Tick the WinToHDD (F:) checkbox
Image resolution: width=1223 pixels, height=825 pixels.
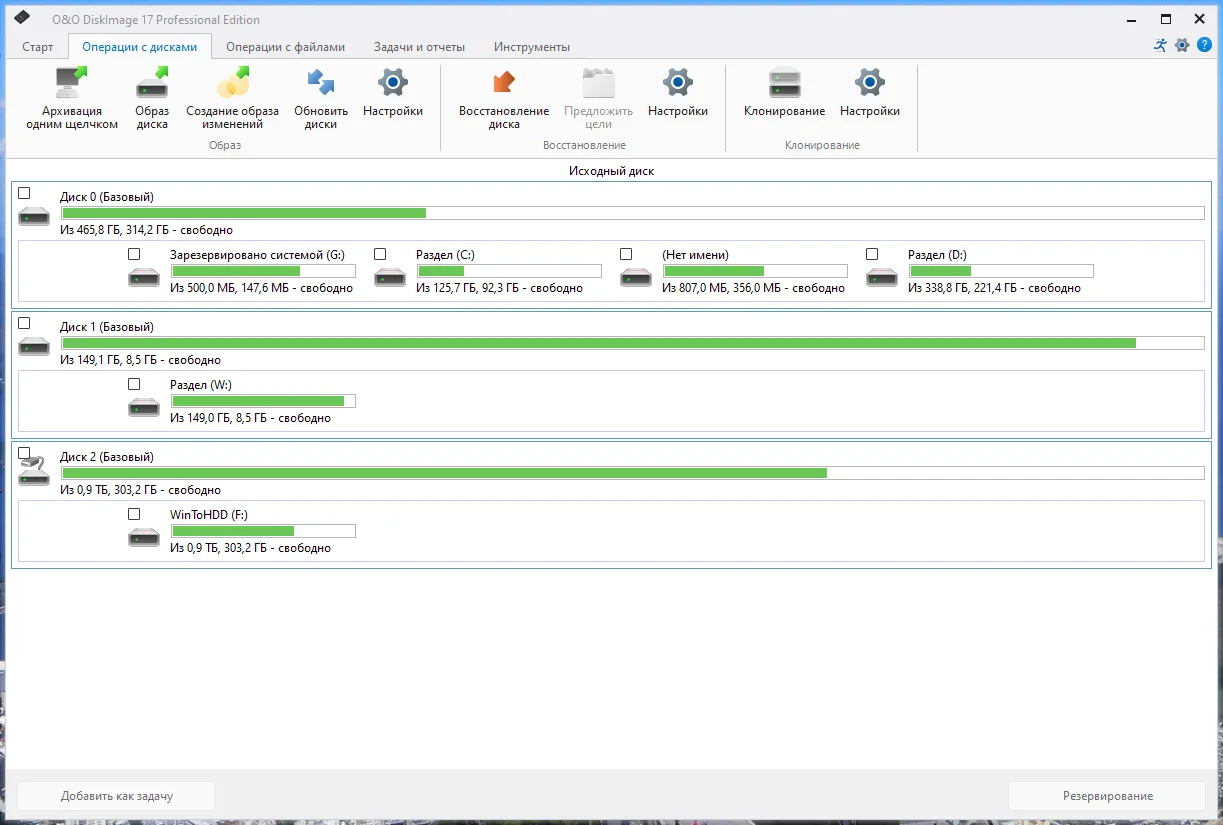tap(134, 514)
